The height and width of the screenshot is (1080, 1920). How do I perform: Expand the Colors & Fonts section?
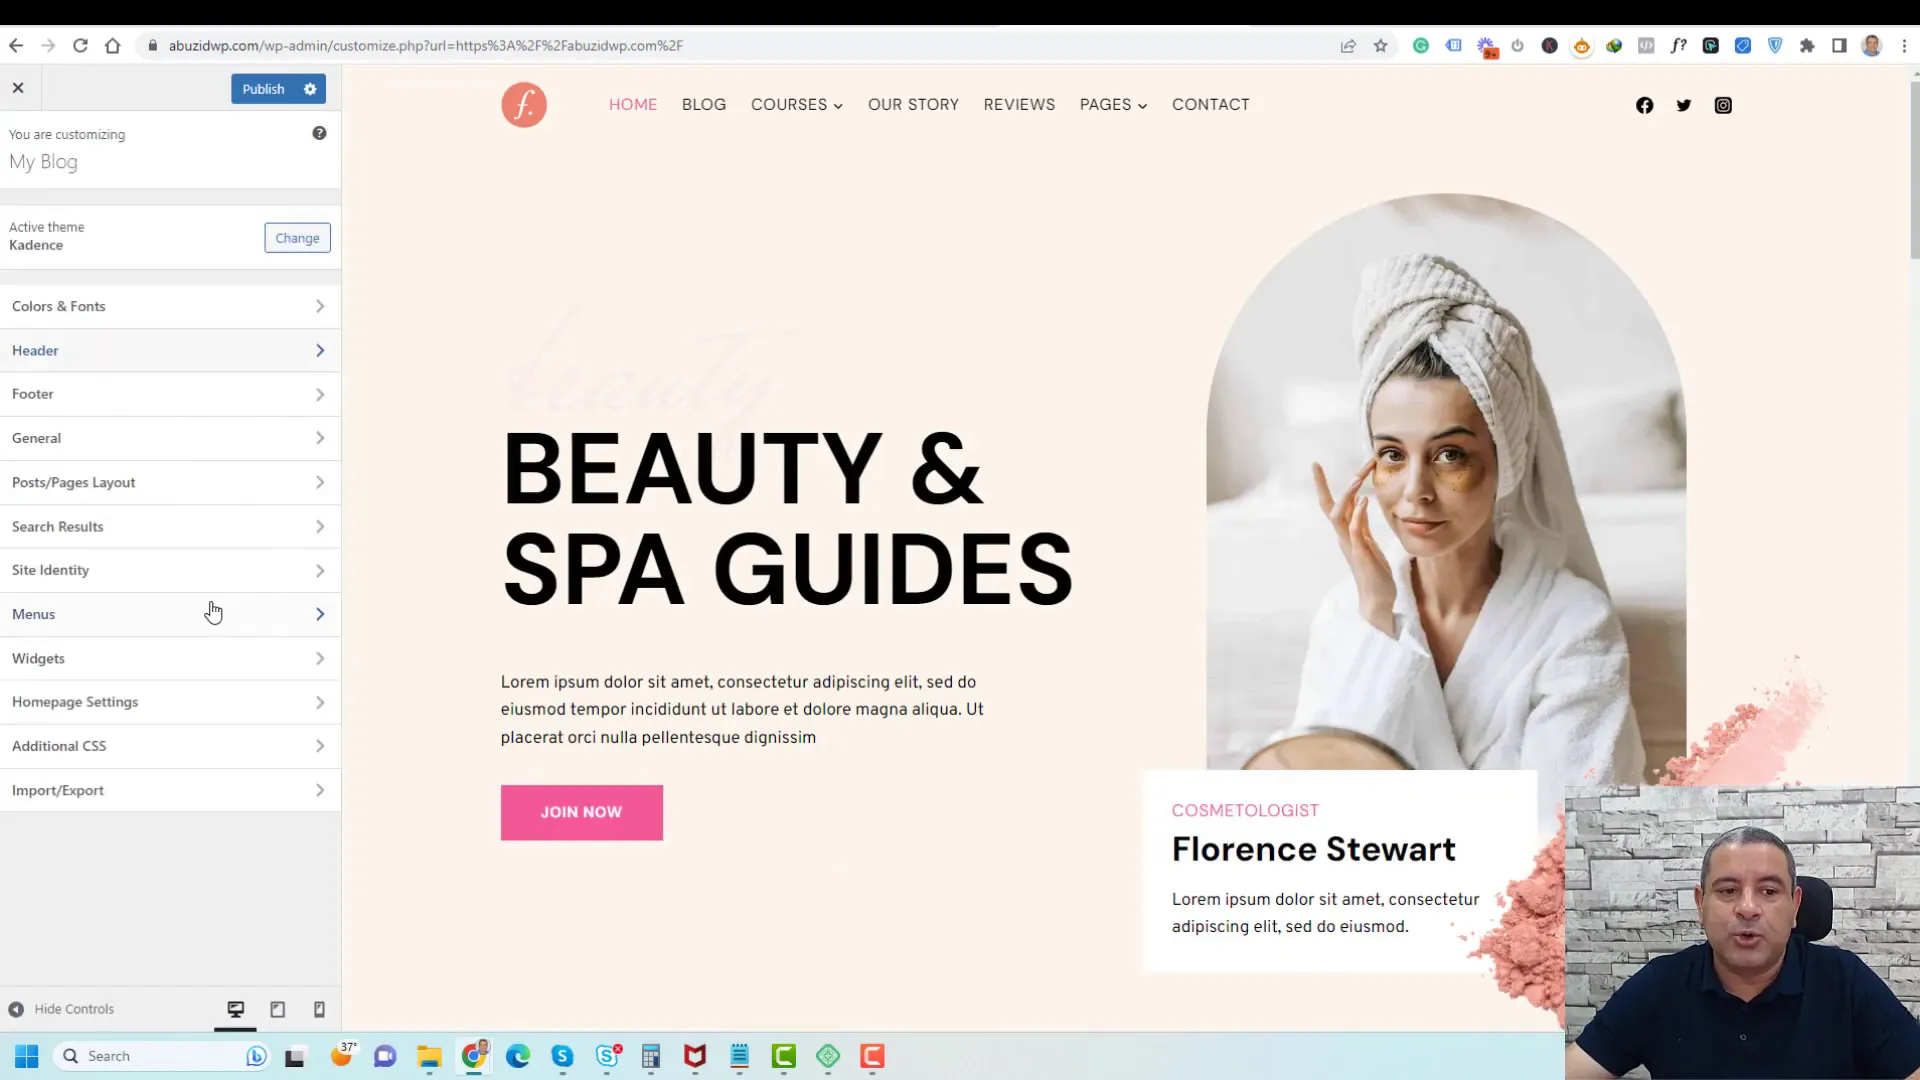point(169,306)
